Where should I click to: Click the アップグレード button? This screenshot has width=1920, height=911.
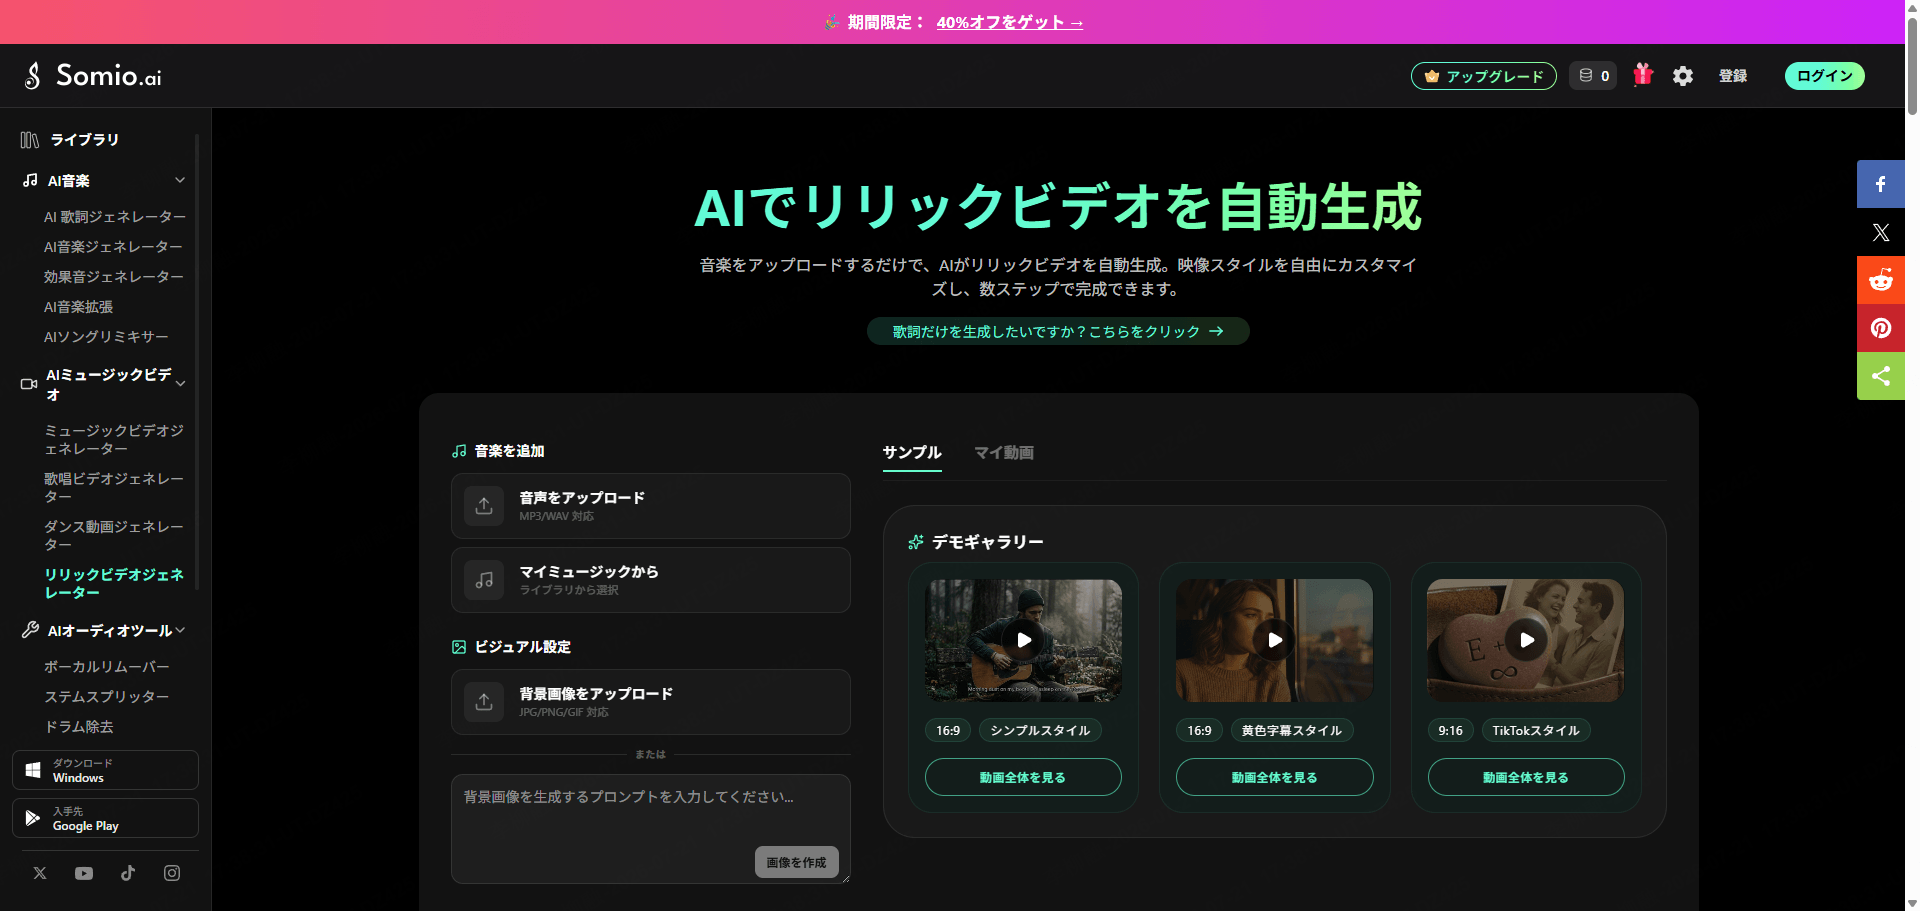[1484, 76]
